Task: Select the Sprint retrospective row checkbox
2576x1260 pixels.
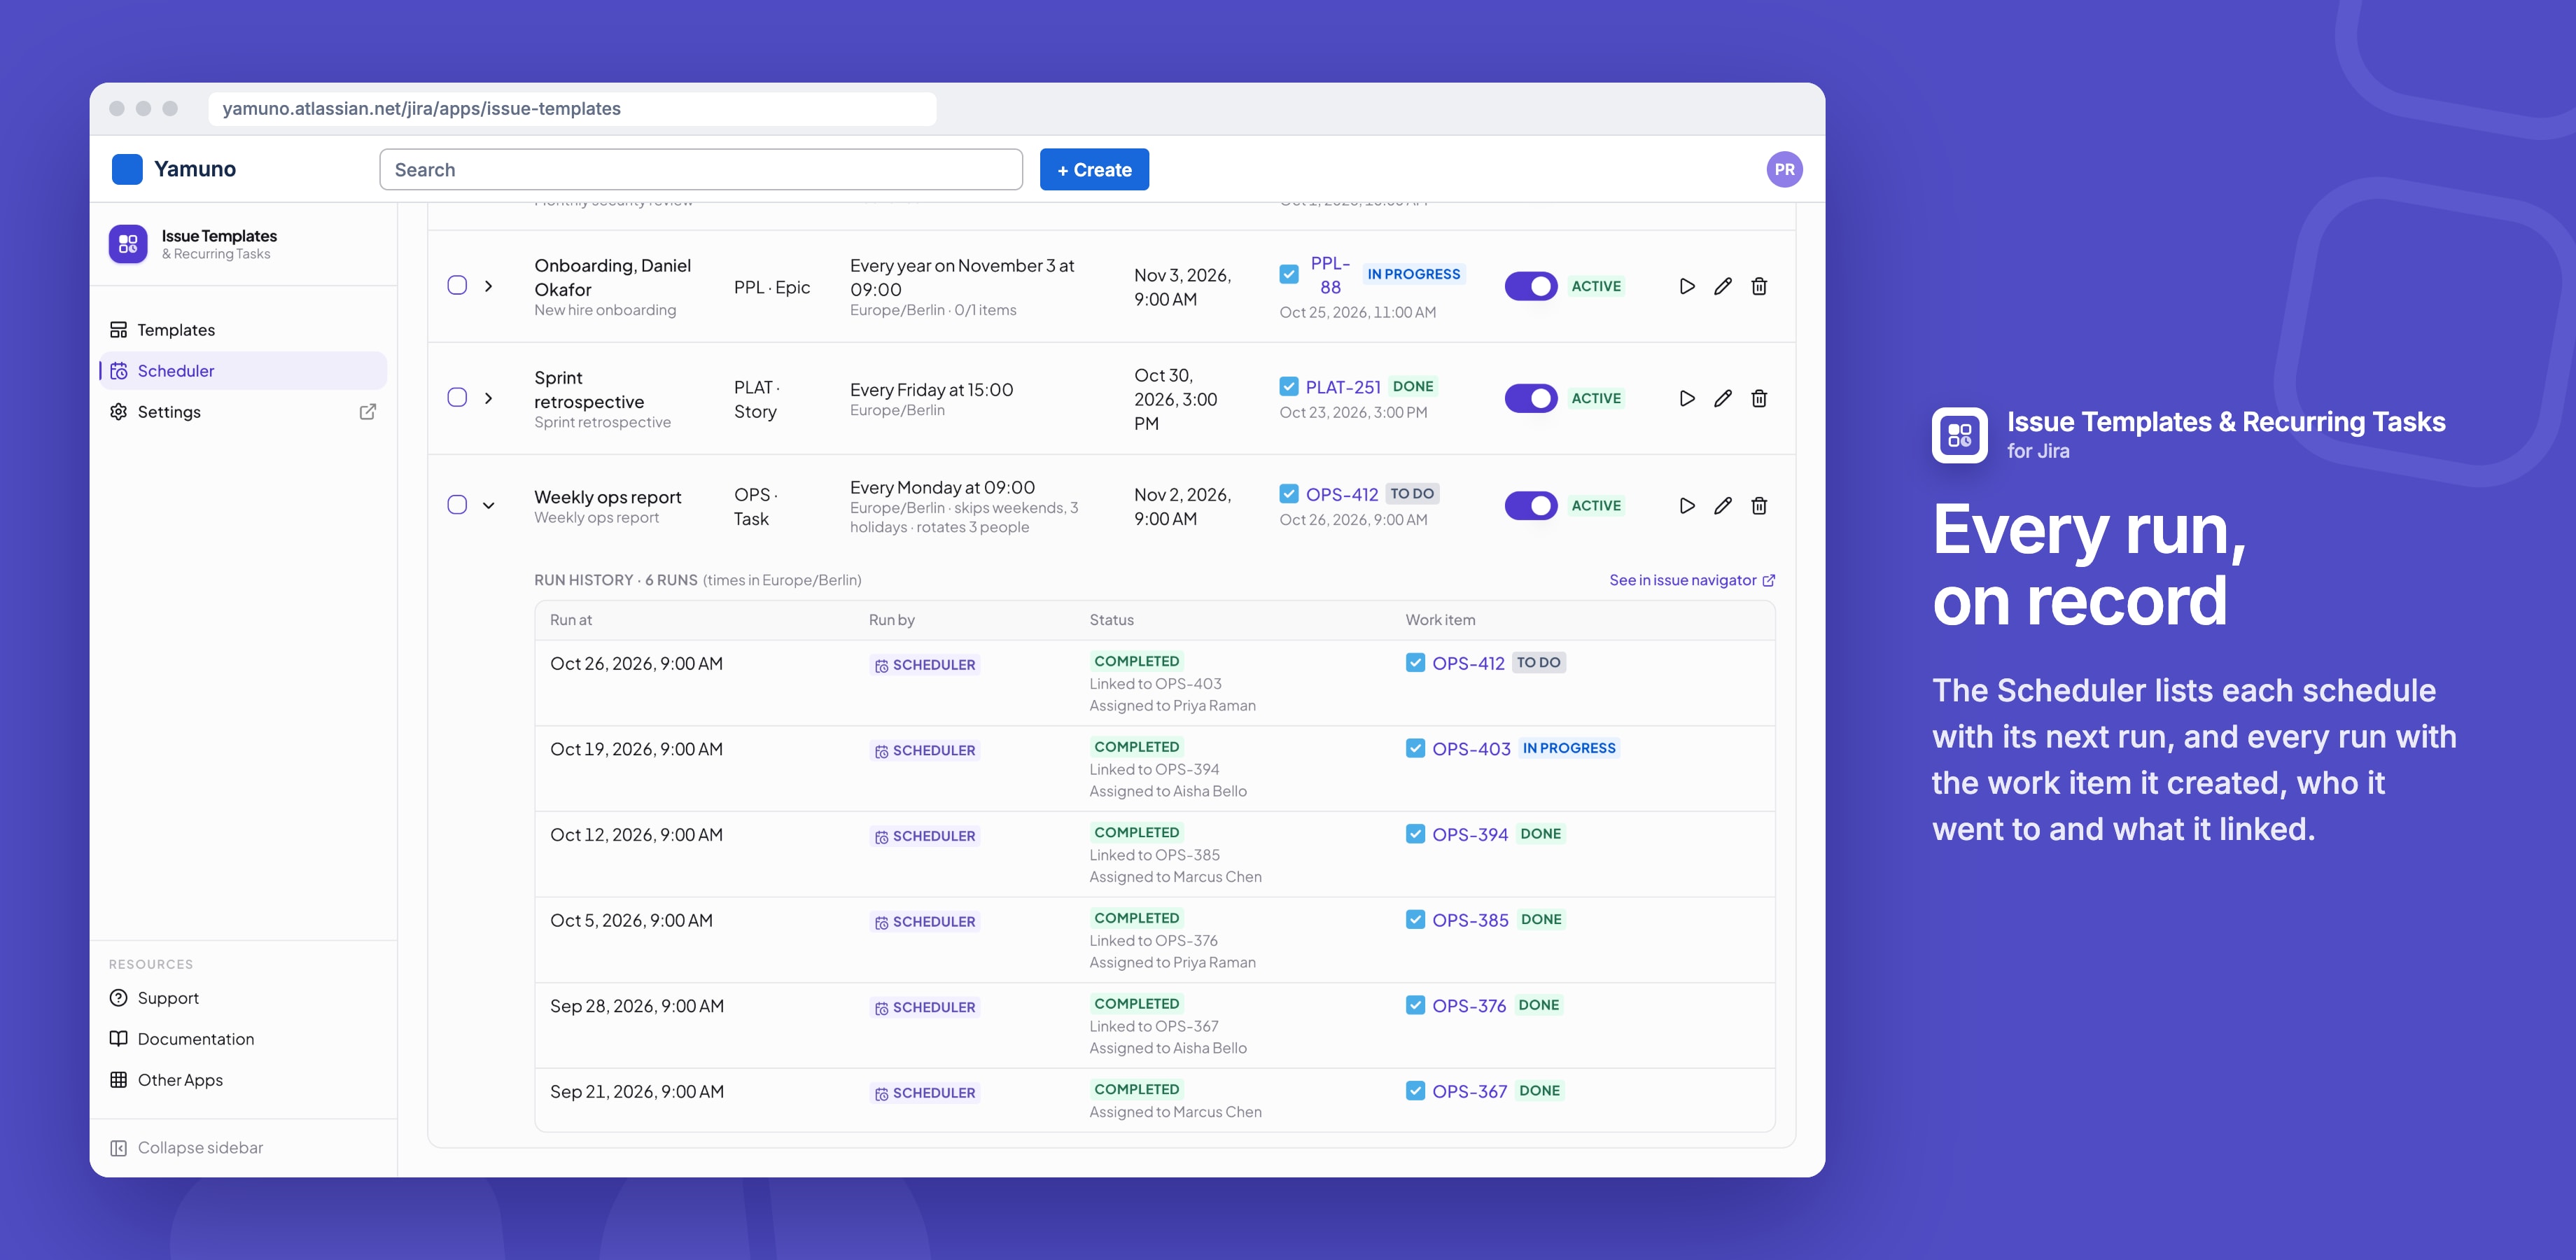Action: pyautogui.click(x=457, y=397)
